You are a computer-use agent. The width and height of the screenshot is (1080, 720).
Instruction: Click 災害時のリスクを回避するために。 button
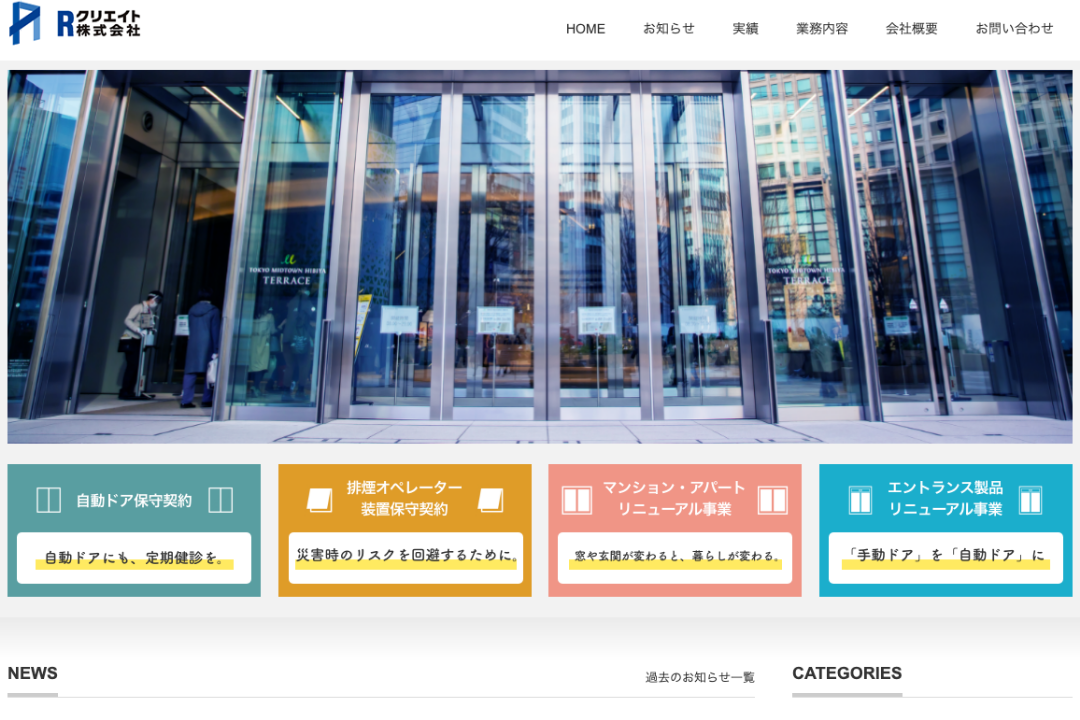[405, 556]
